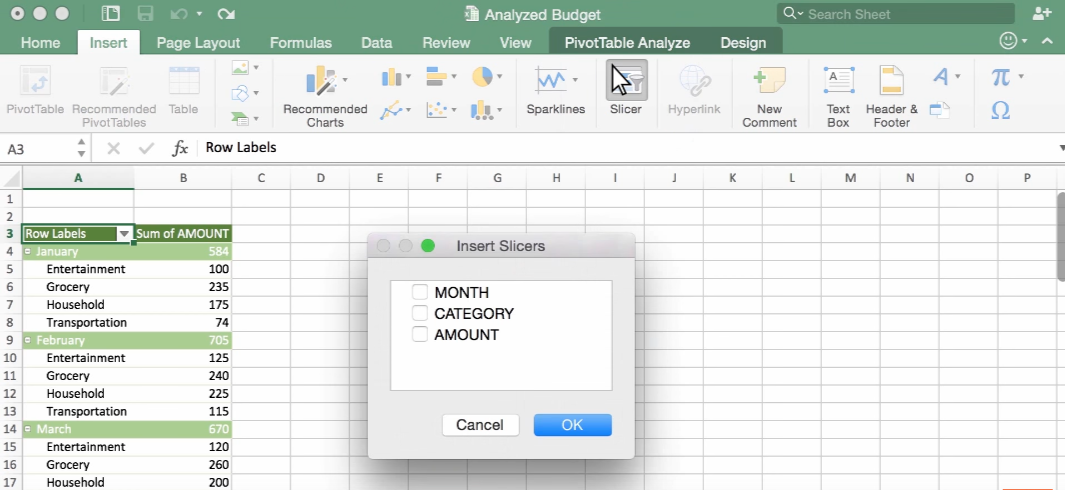Check the CATEGORY slicer checkbox
Viewport: 1065px width, 490px height.
pos(420,313)
